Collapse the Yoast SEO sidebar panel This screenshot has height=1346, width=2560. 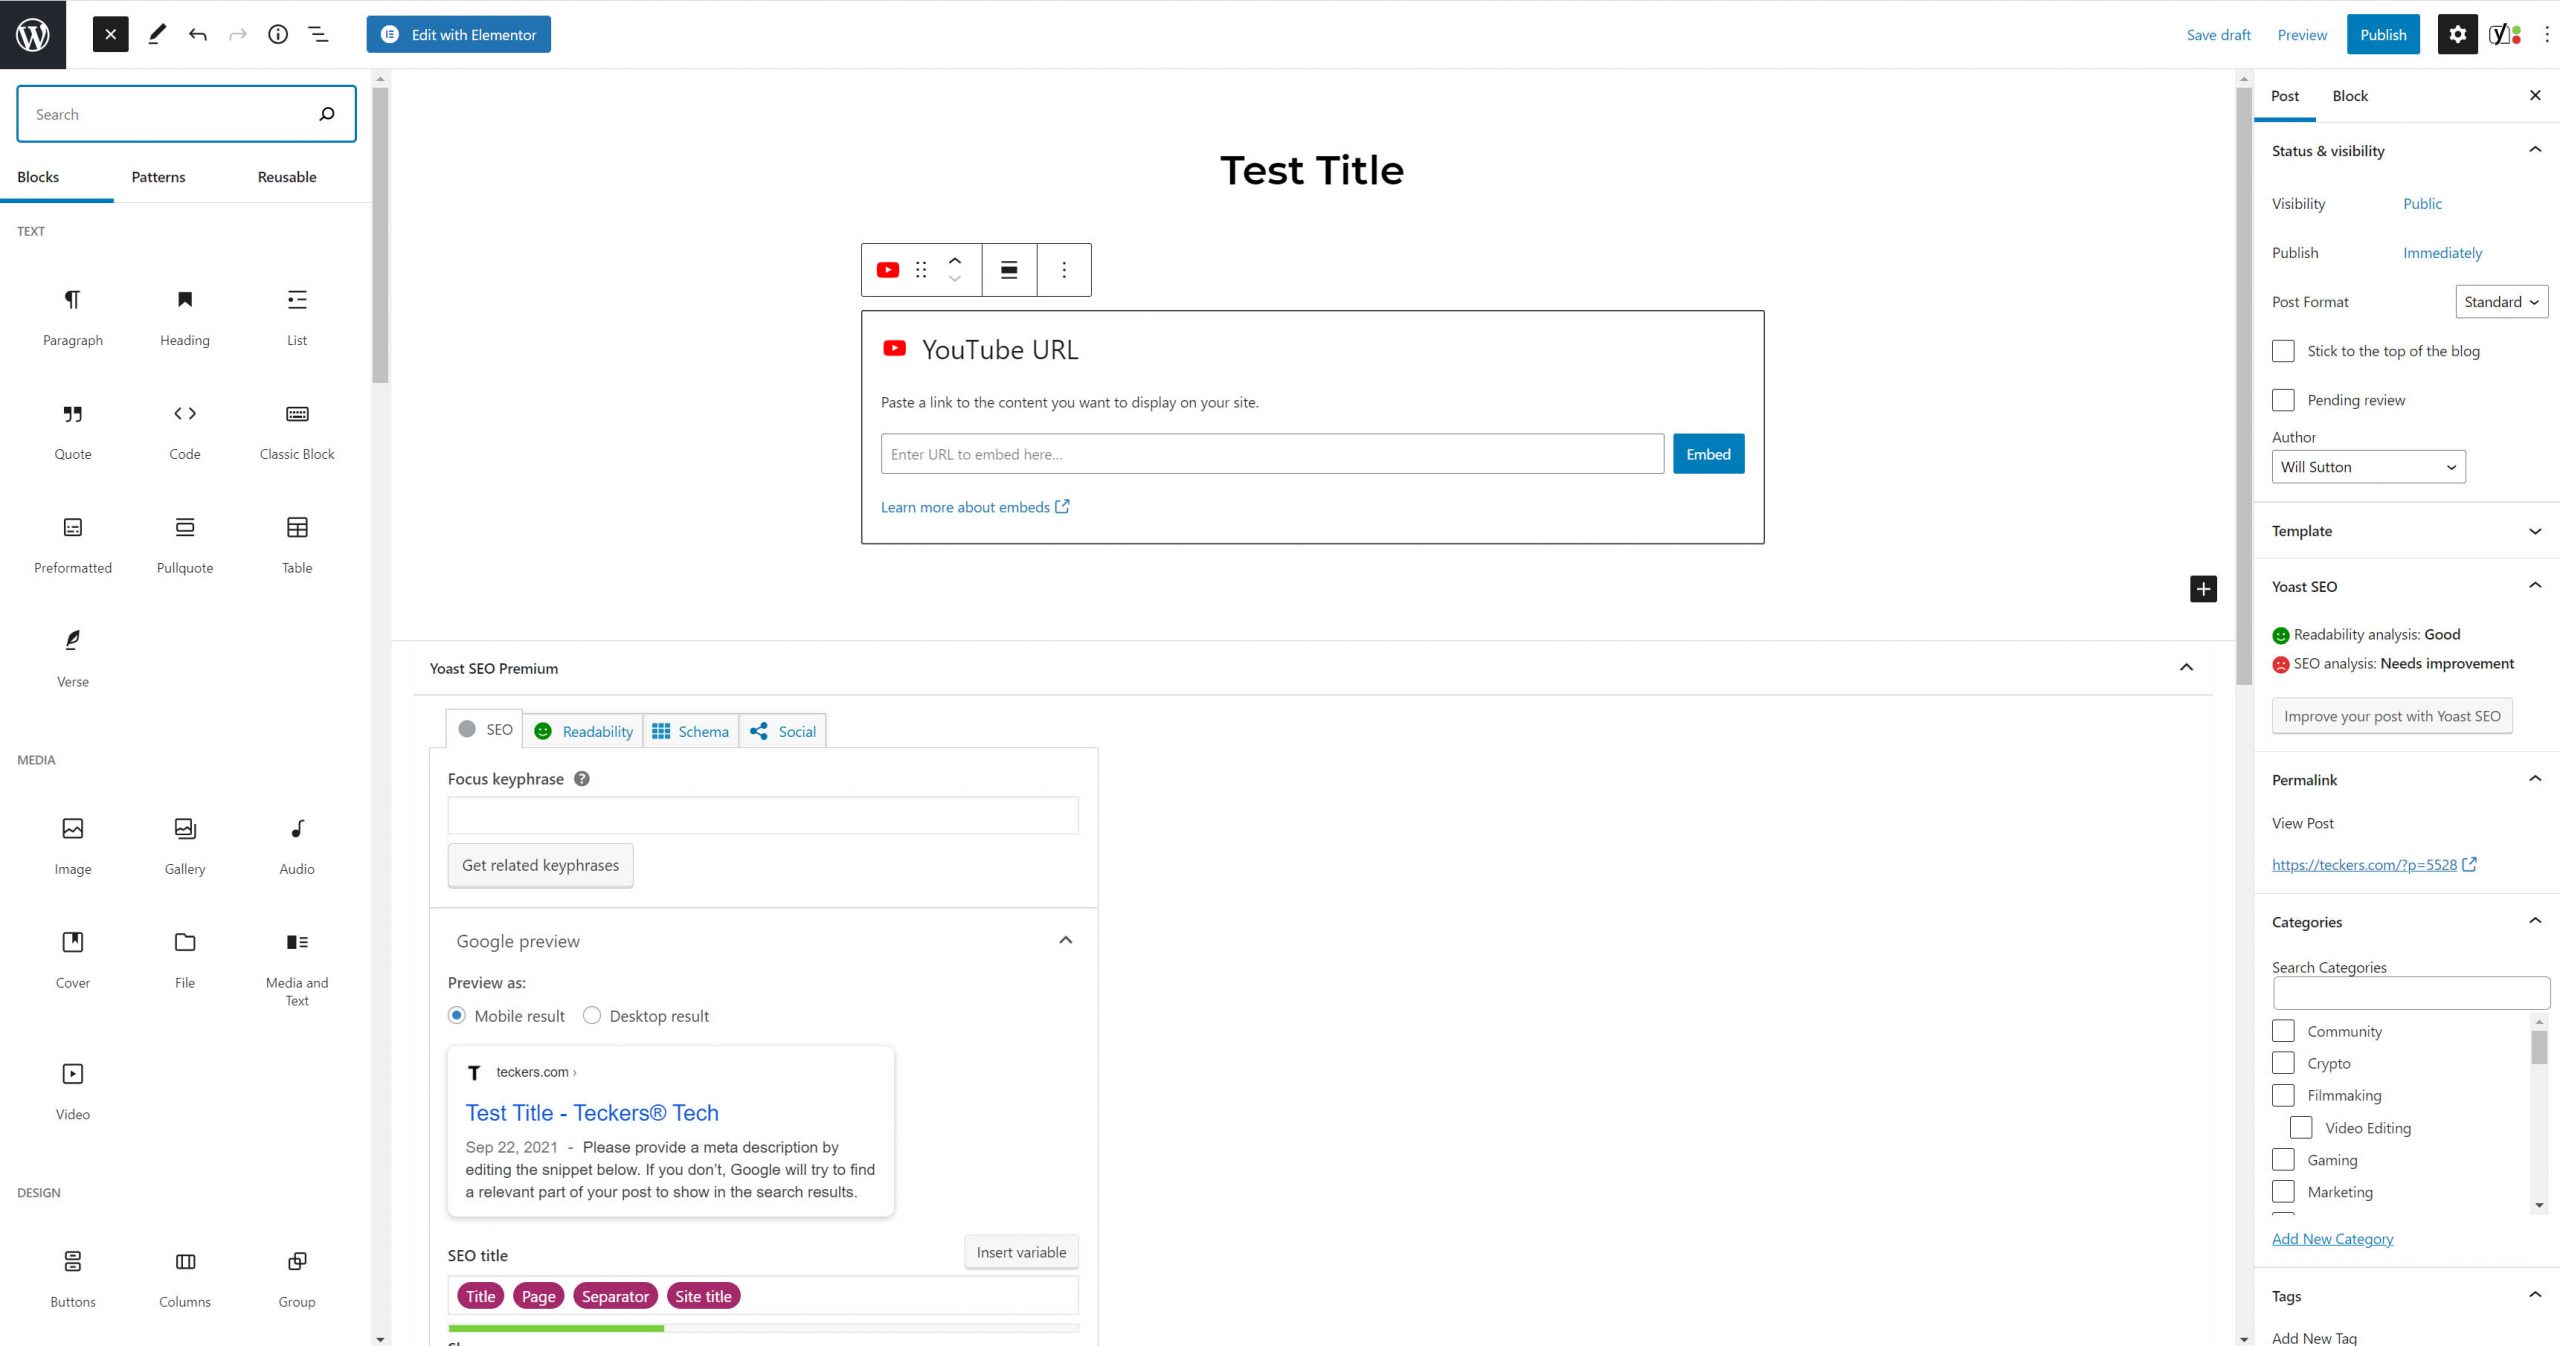[2535, 586]
